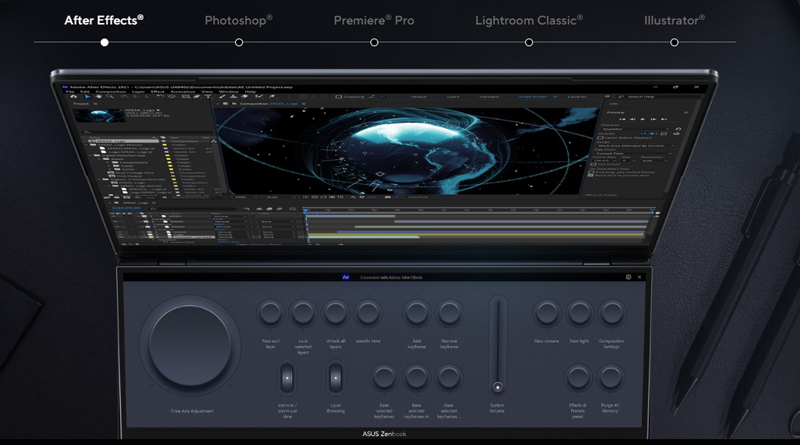Select the Zoom magnifier tool
Image resolution: width=800 pixels, height=445 pixels.
coord(109,96)
